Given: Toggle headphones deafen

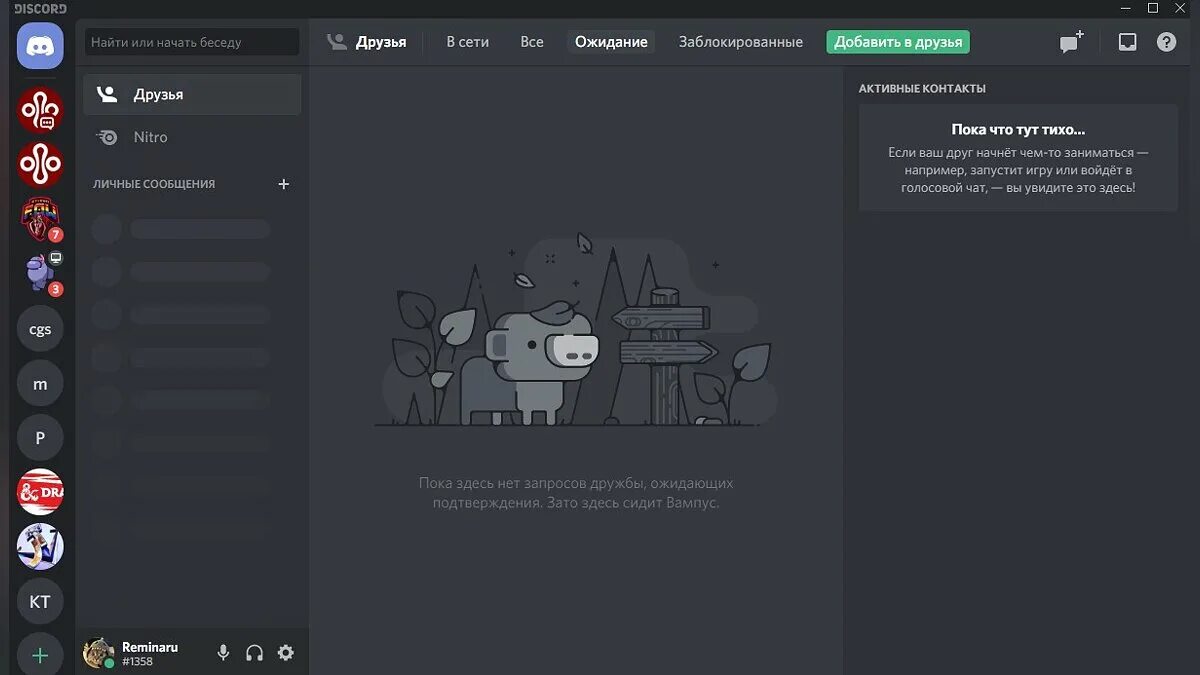Looking at the screenshot, I should (x=254, y=653).
